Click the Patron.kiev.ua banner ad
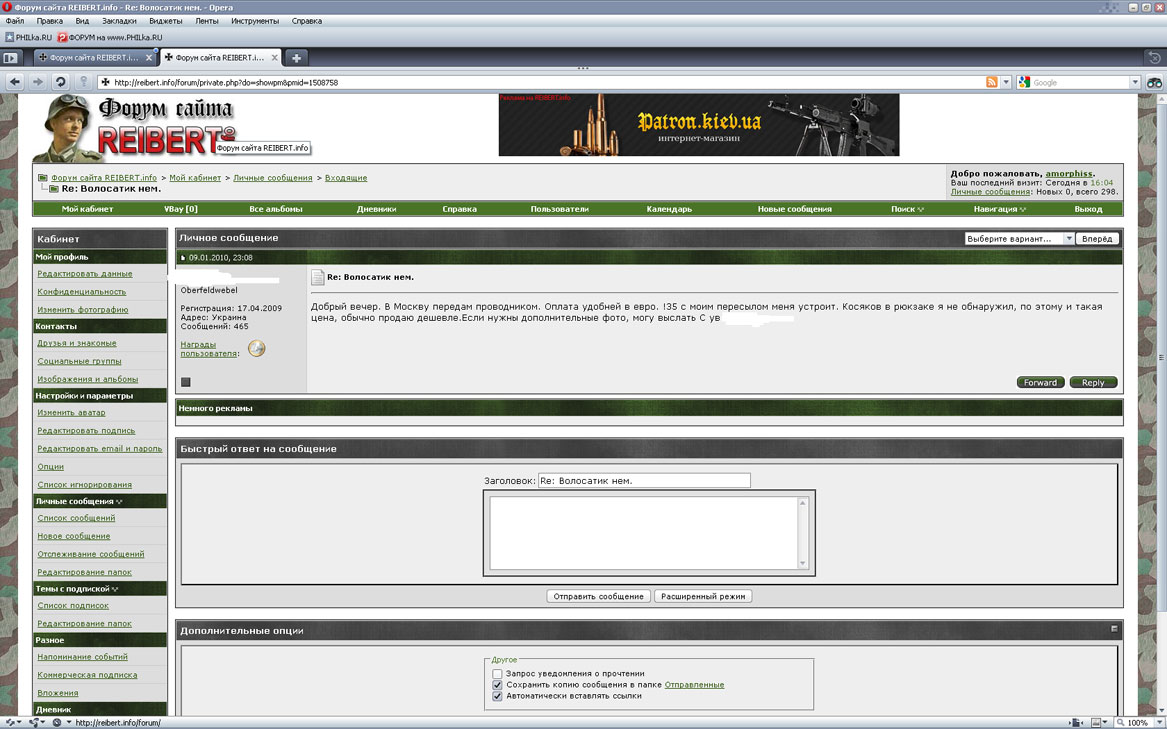Screen dimensions: 1167x729 [699, 124]
